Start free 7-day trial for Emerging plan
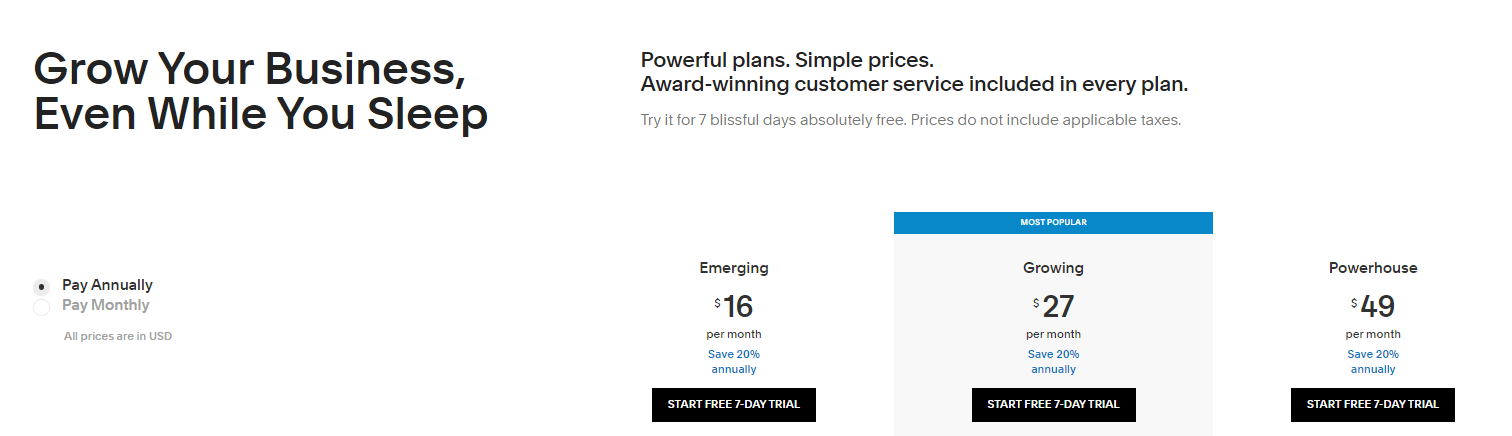This screenshot has height=436, width=1512. tap(734, 405)
